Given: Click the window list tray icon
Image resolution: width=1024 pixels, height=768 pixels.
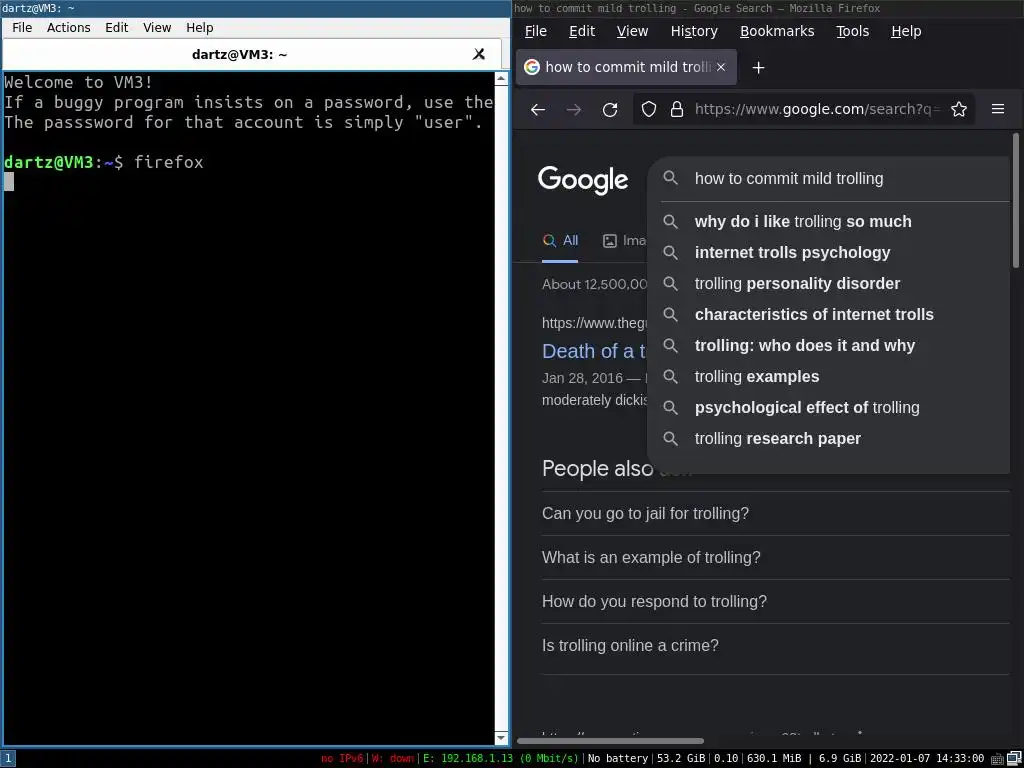Looking at the screenshot, I should point(1014,759).
